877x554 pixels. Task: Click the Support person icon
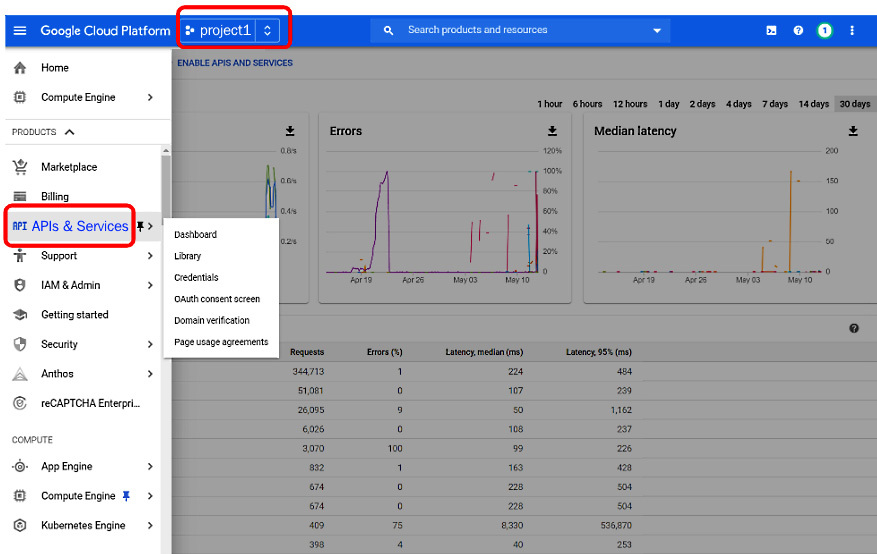click(20, 255)
